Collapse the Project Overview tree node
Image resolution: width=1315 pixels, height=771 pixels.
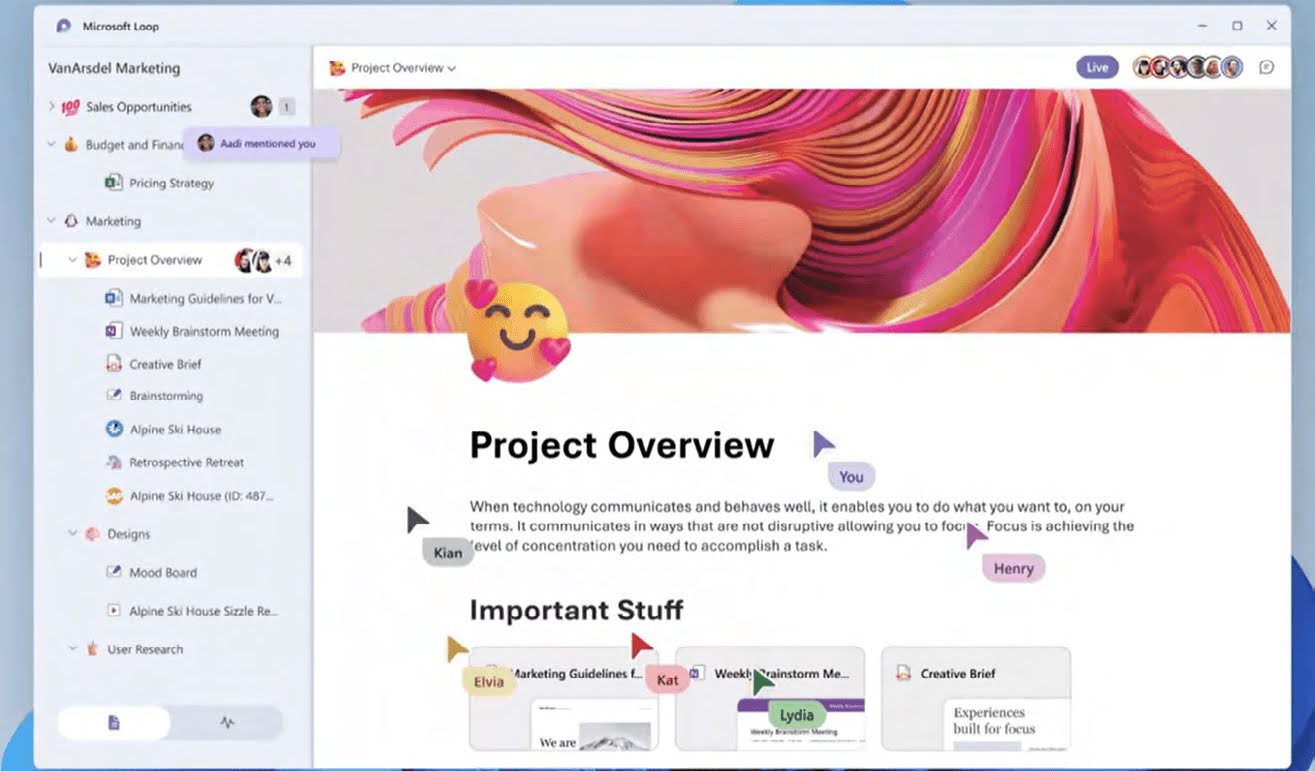pos(72,260)
